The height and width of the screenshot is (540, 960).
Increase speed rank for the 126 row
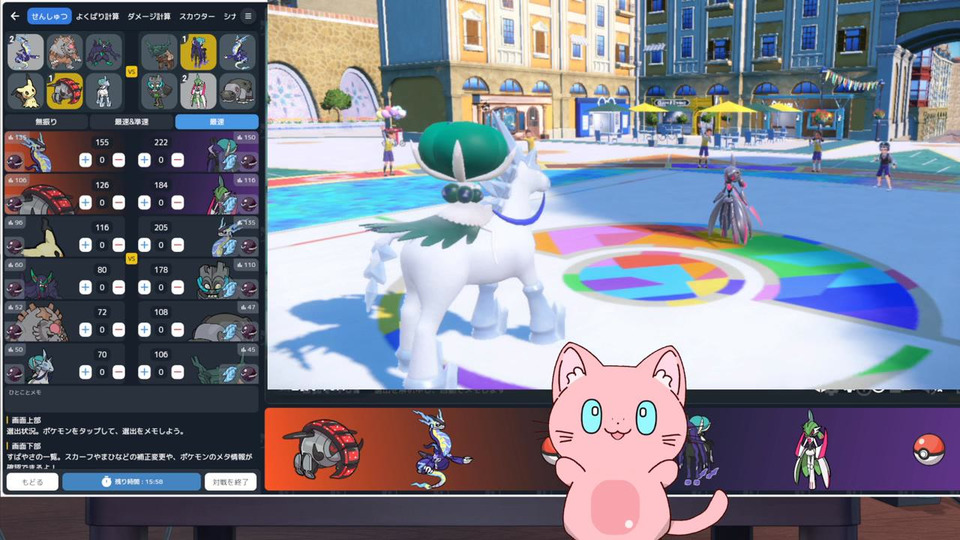pyautogui.click(x=85, y=203)
